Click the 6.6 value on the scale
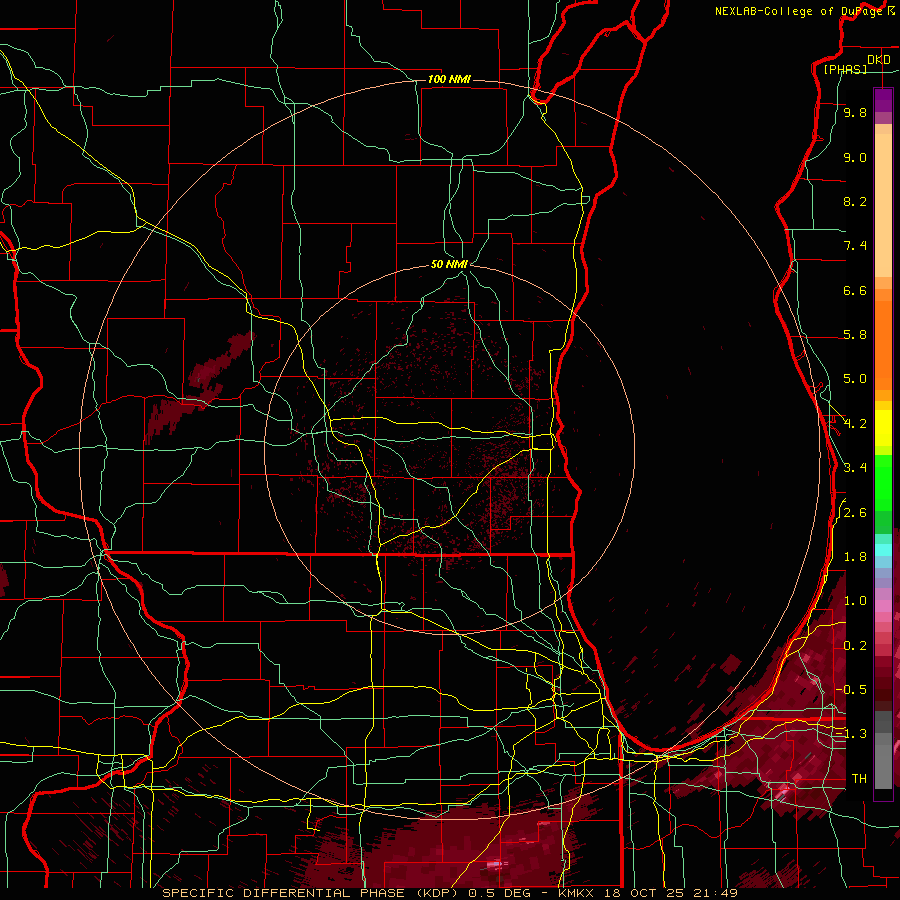Viewport: 900px width, 900px height. (x=855, y=290)
